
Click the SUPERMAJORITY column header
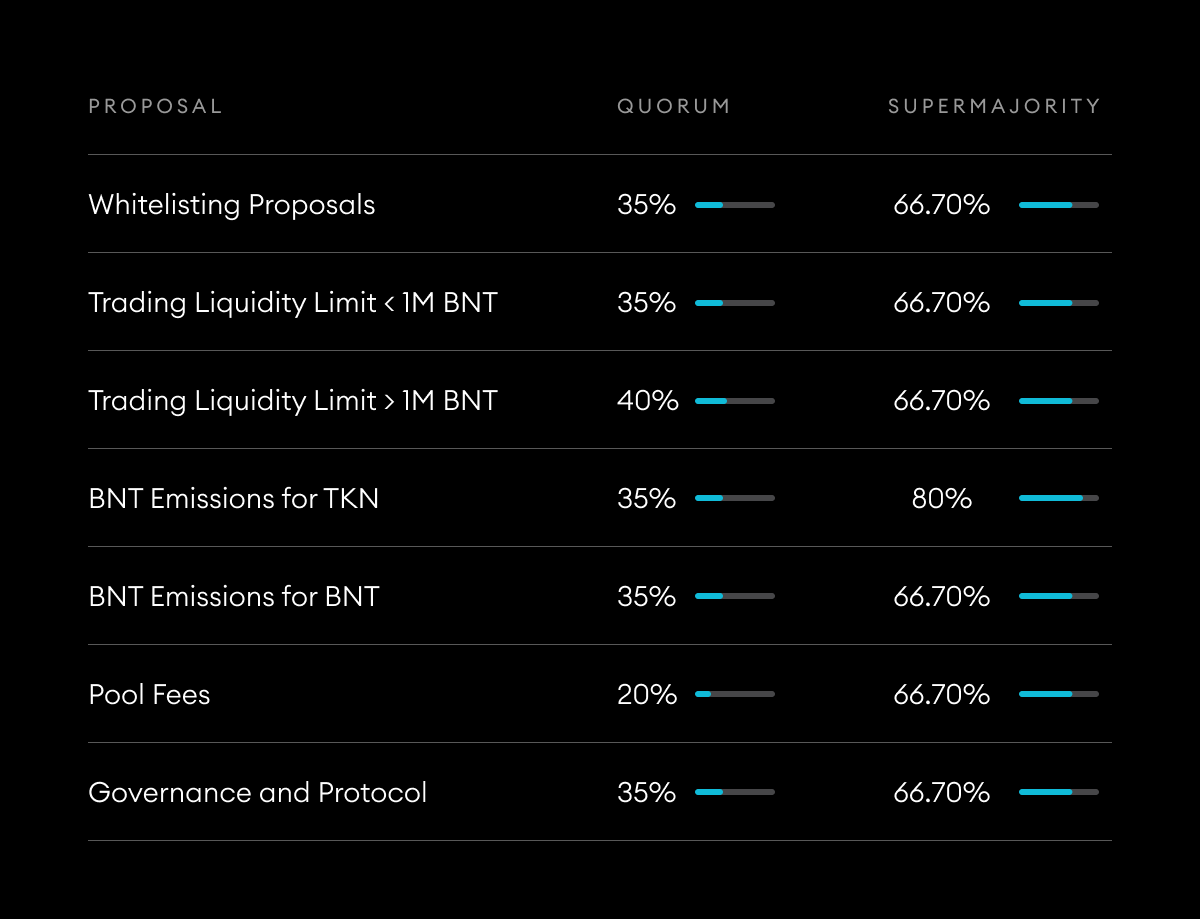(994, 106)
